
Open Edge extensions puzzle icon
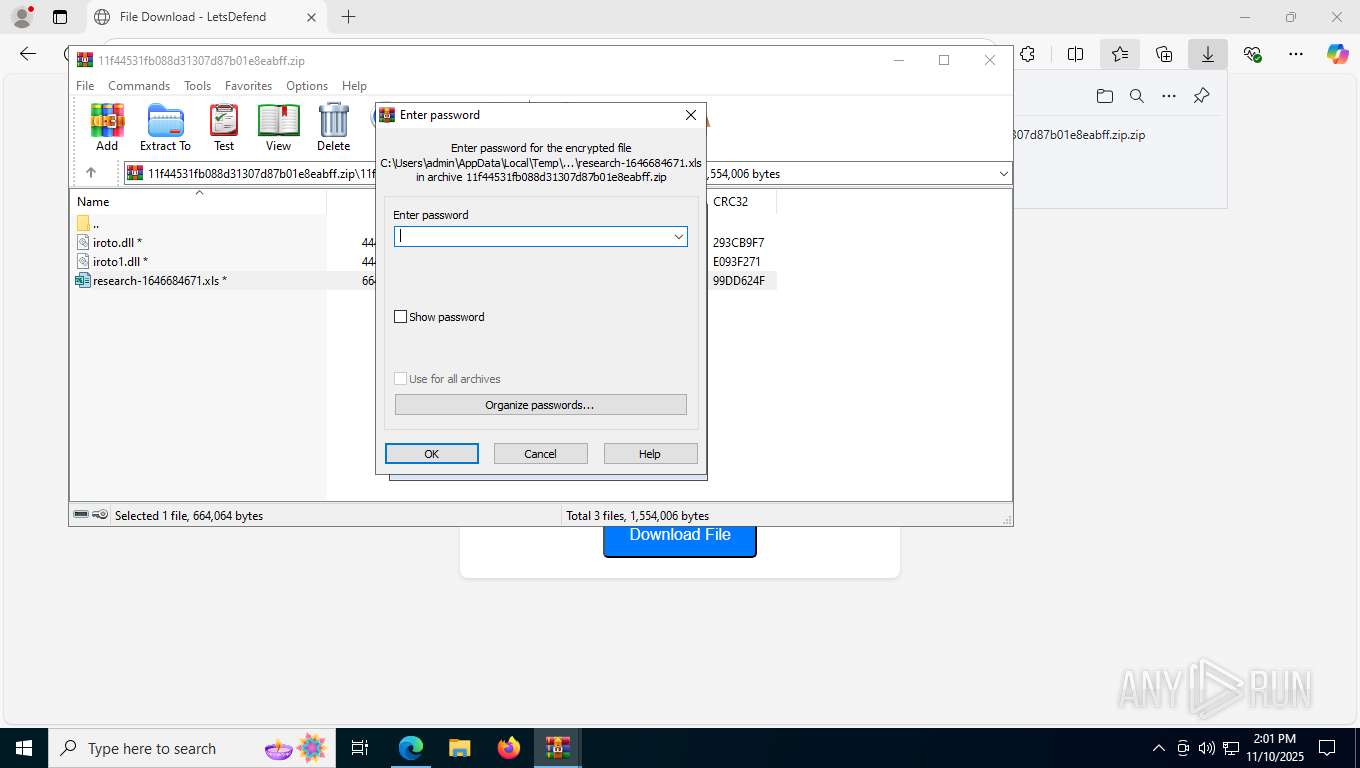click(1027, 54)
